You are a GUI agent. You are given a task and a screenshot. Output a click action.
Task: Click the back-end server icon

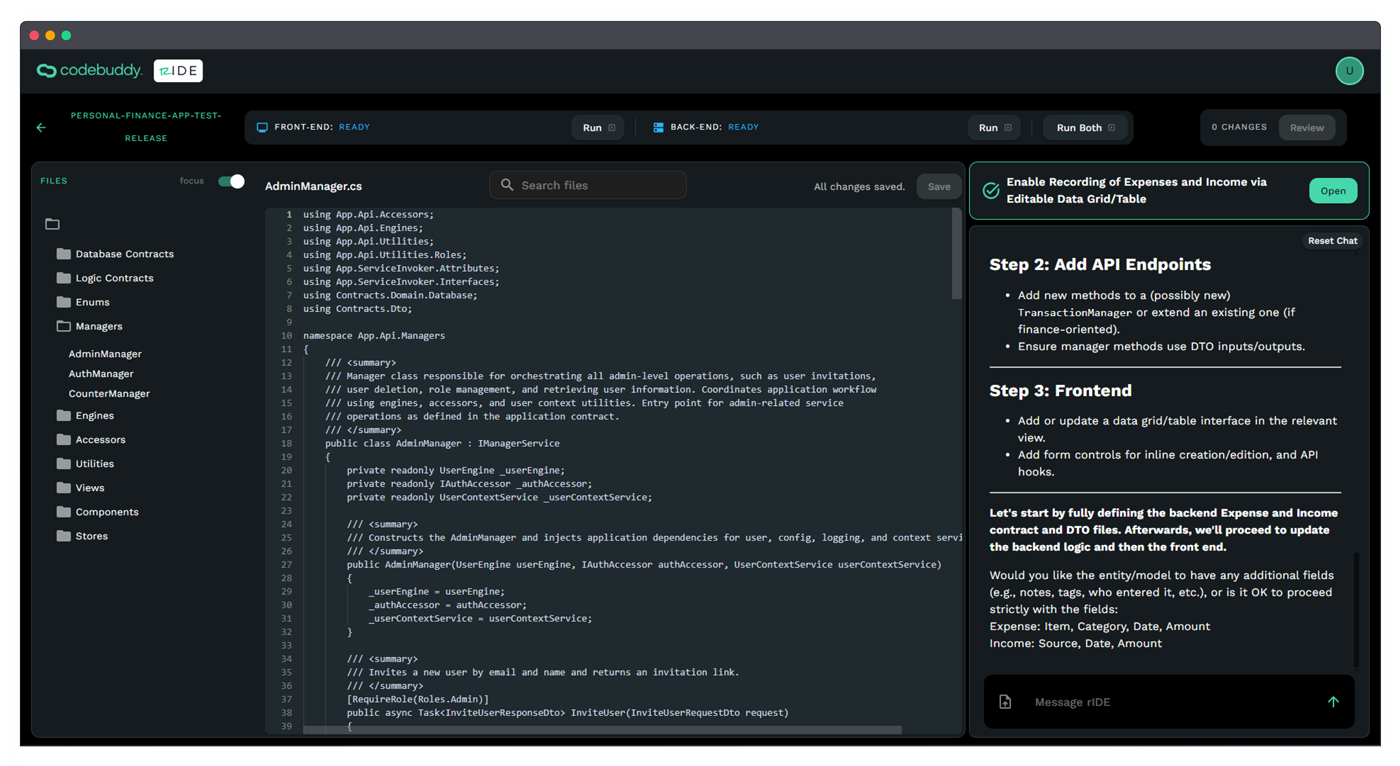(658, 128)
